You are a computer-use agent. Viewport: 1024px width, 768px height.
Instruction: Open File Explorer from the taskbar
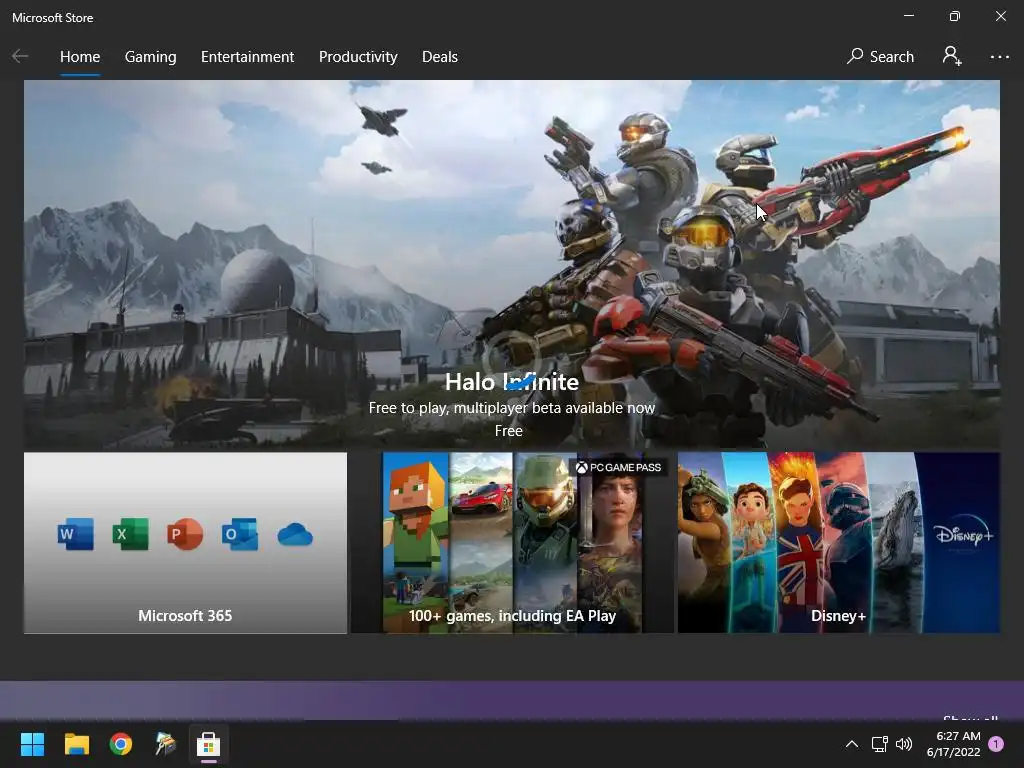76,744
